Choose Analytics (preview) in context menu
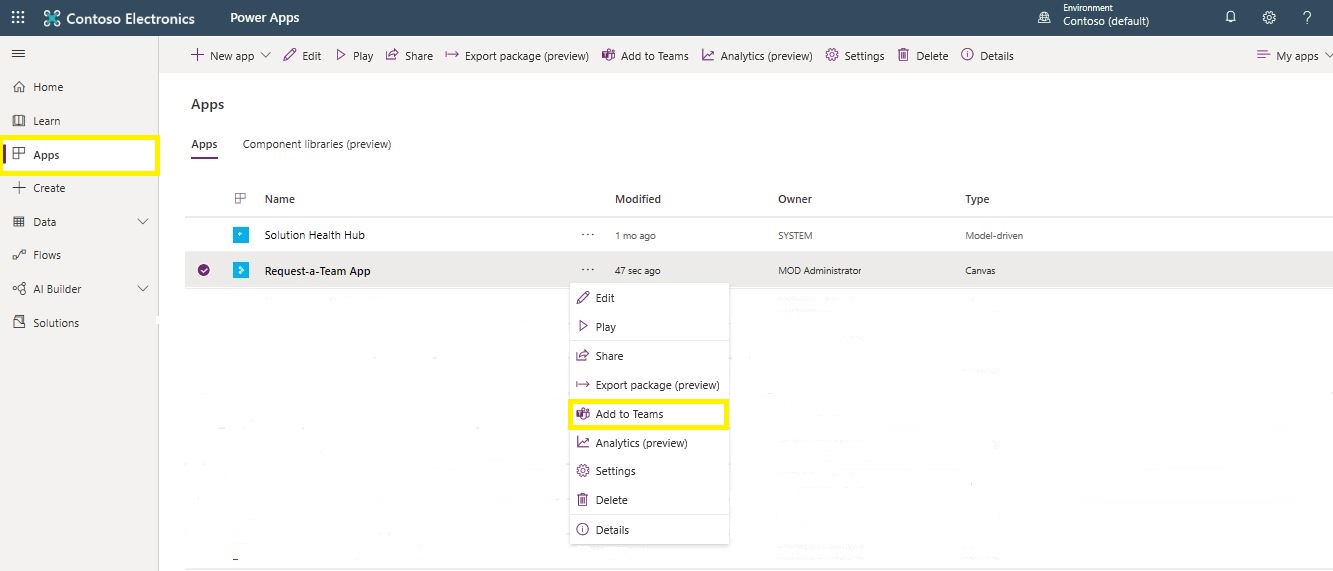This screenshot has height=571, width=1333. click(x=649, y=443)
